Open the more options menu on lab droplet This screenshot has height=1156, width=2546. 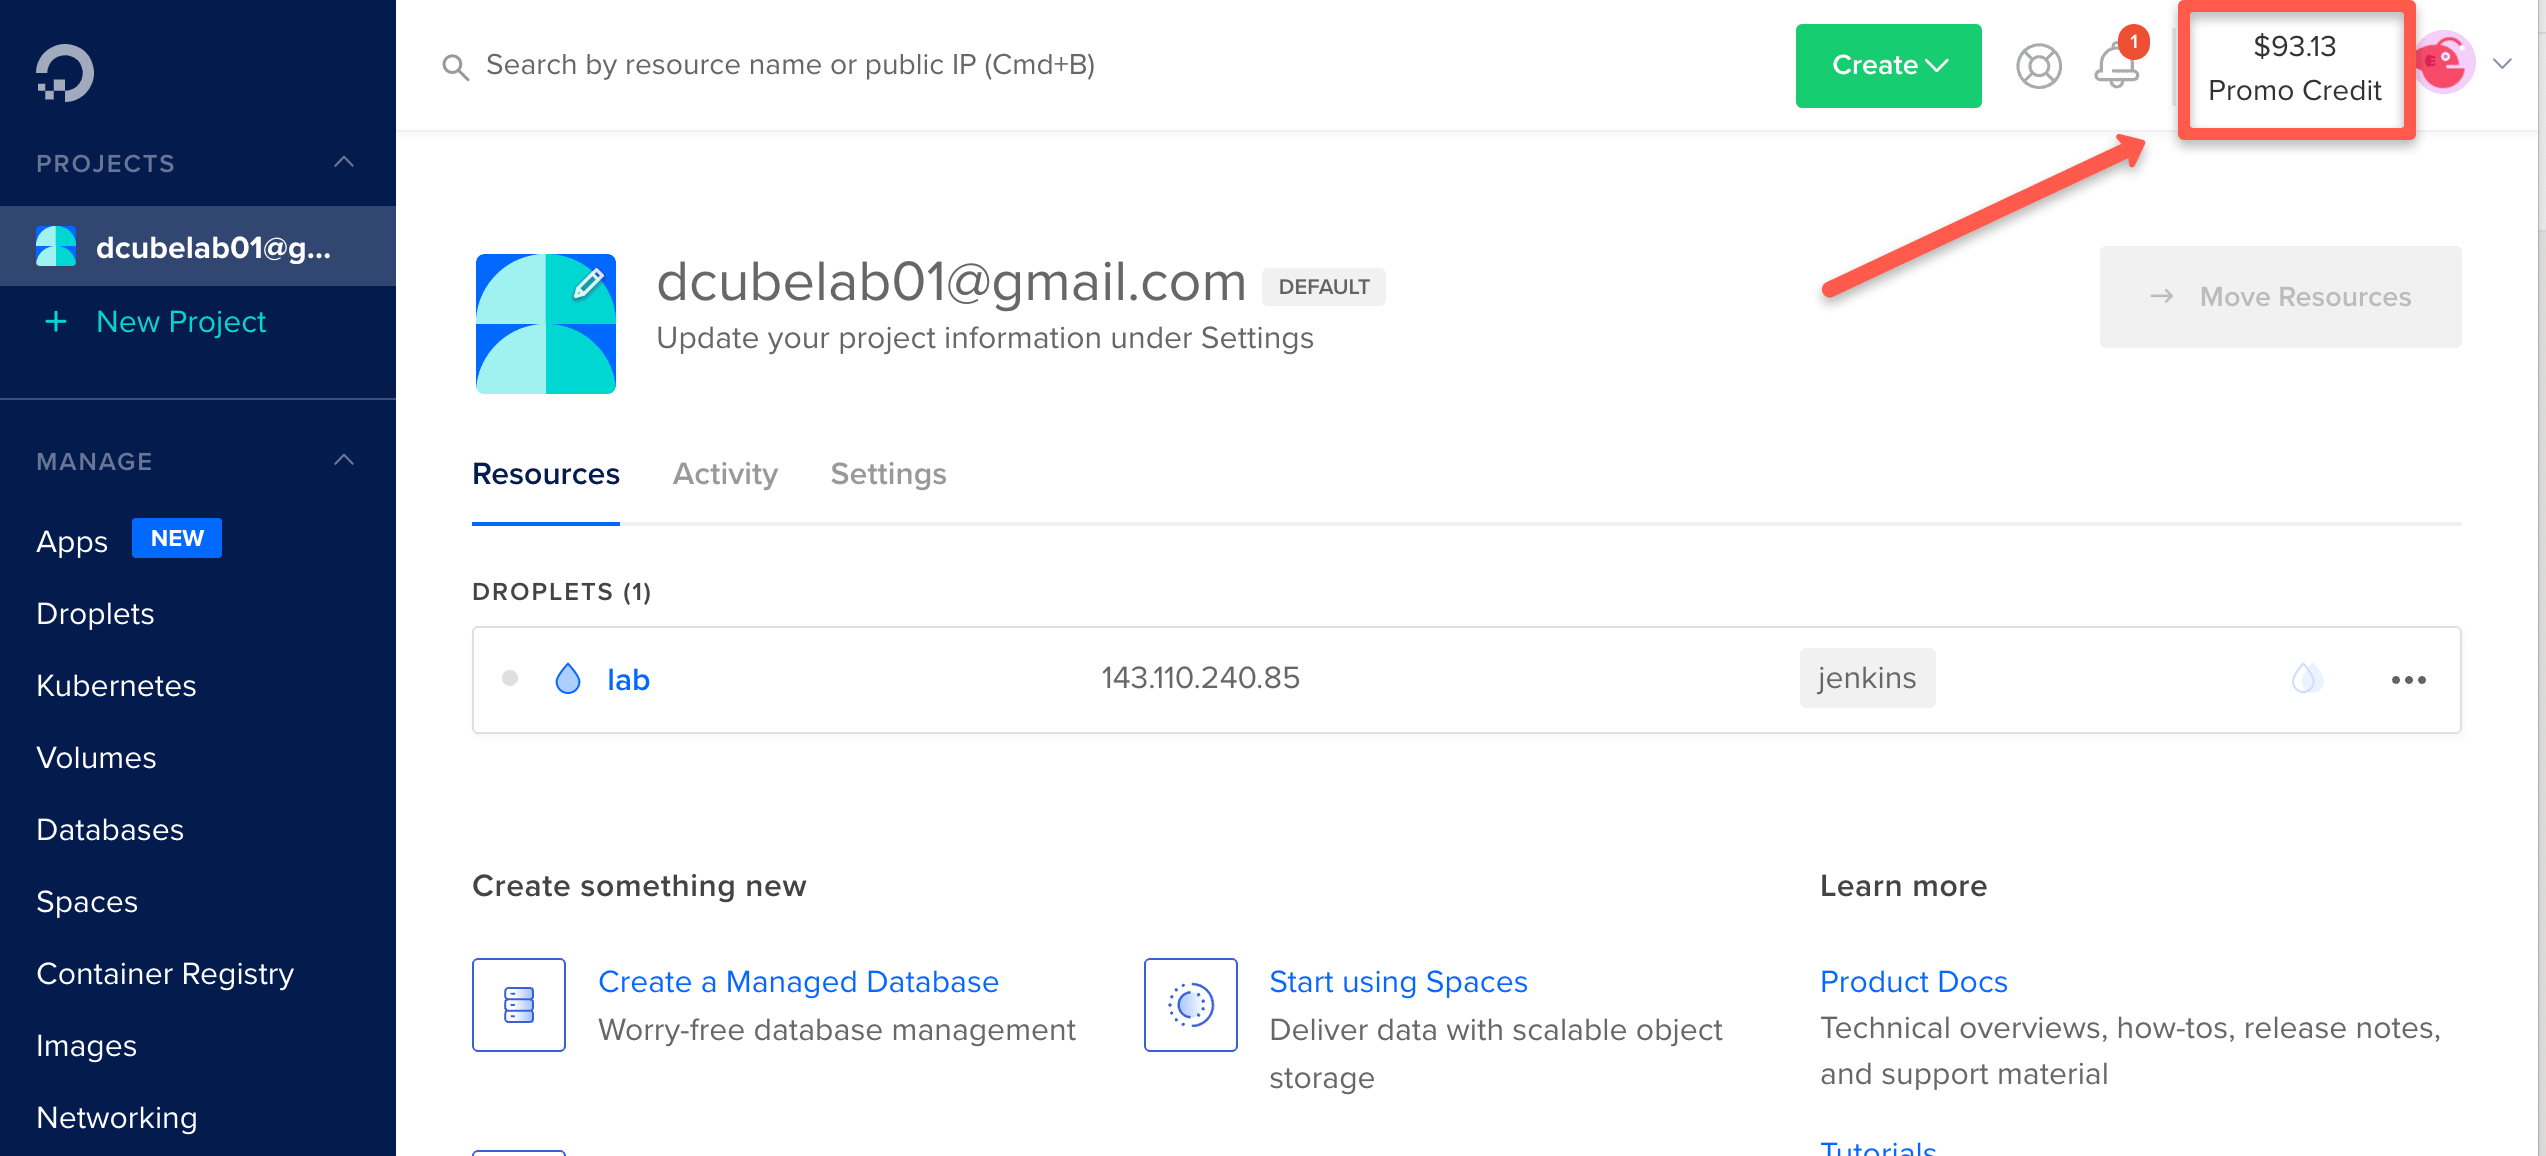click(x=2409, y=679)
